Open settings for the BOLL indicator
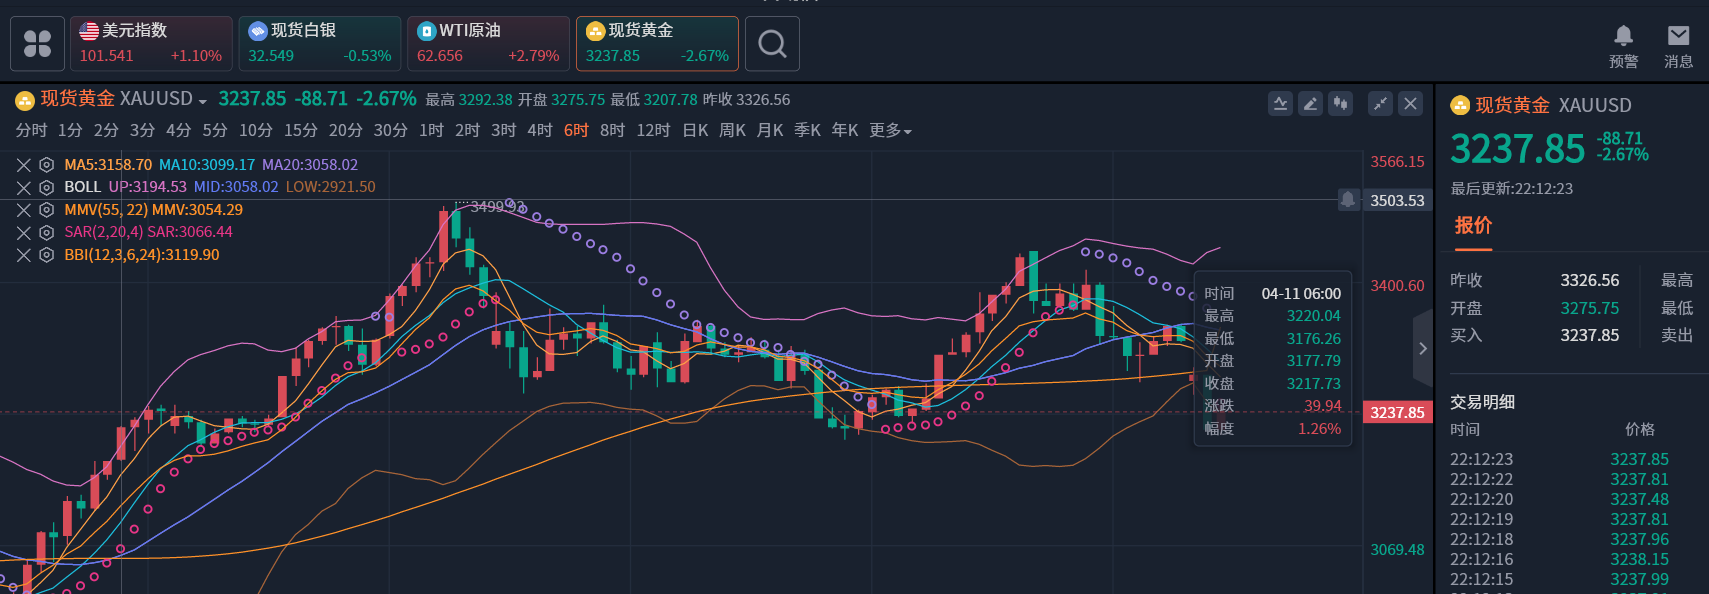The image size is (1709, 594). click(x=46, y=187)
